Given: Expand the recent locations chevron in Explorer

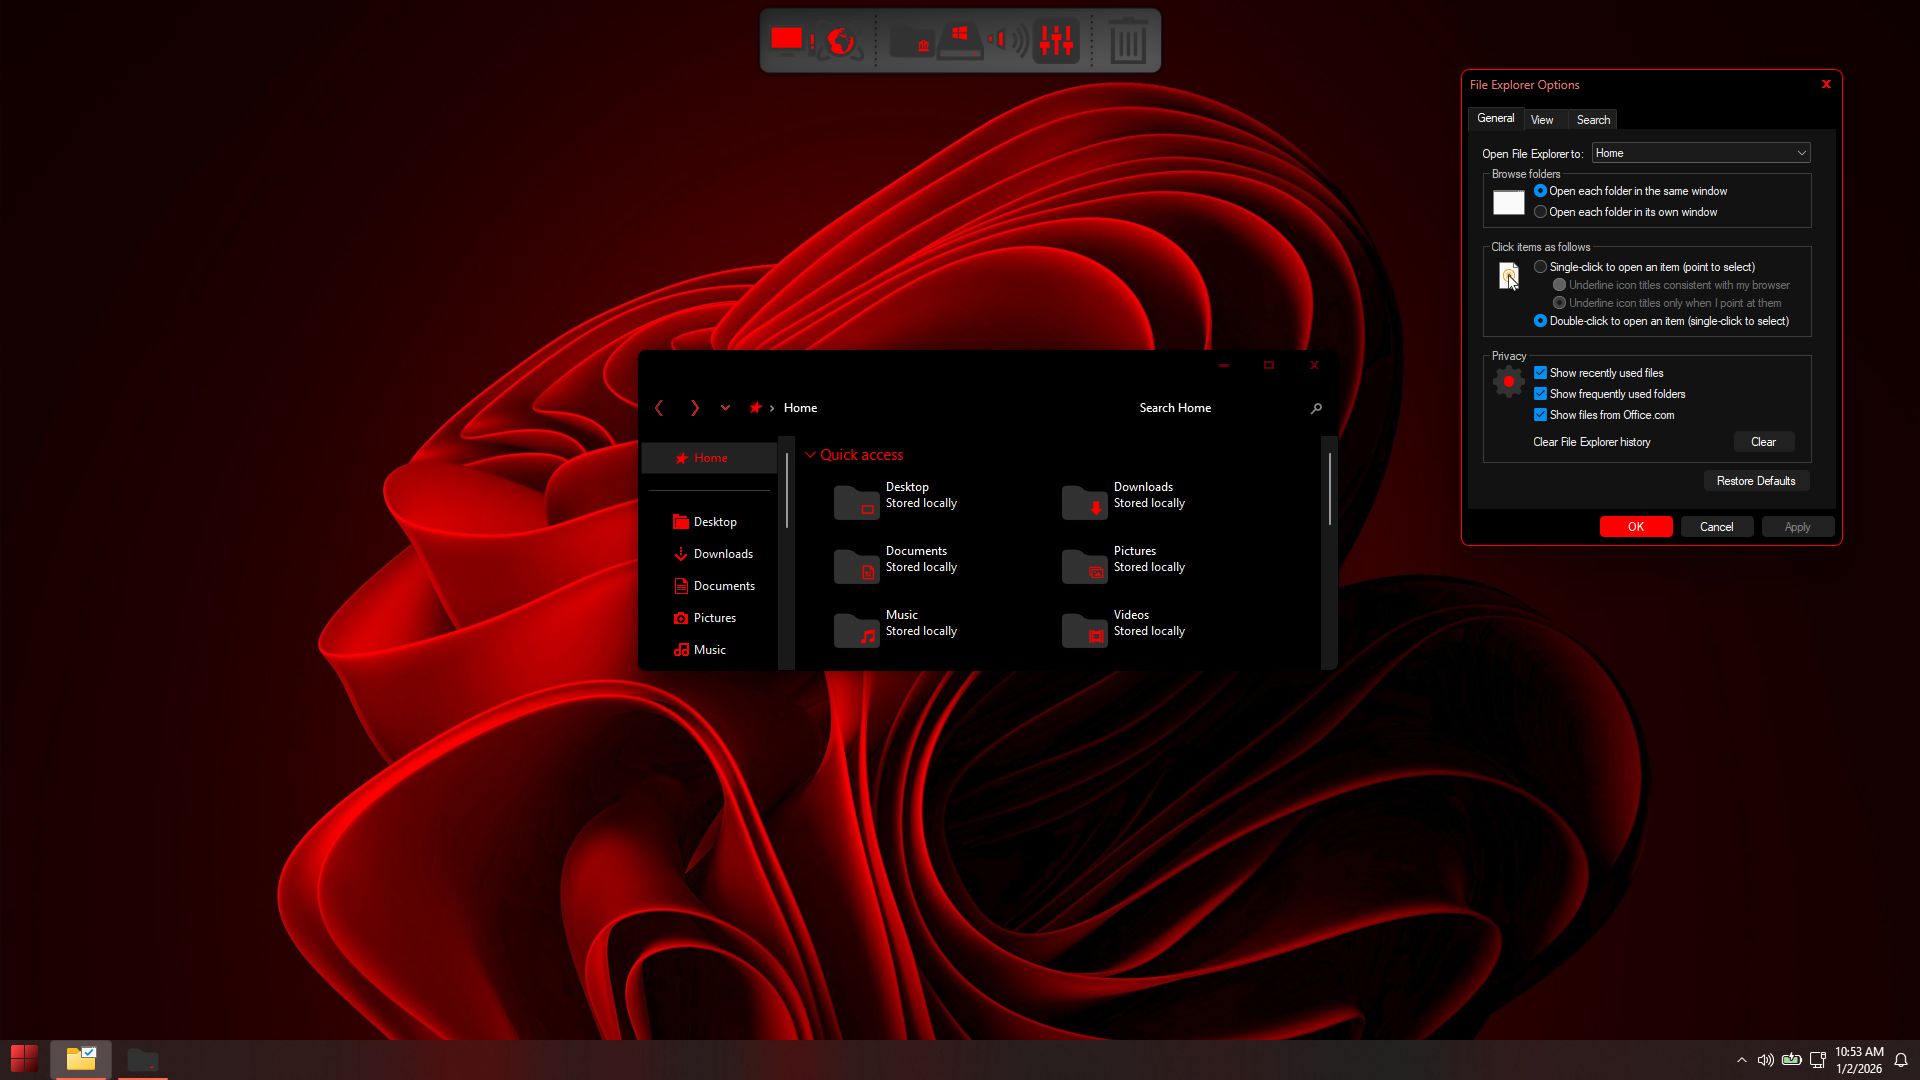Looking at the screenshot, I should 725,408.
